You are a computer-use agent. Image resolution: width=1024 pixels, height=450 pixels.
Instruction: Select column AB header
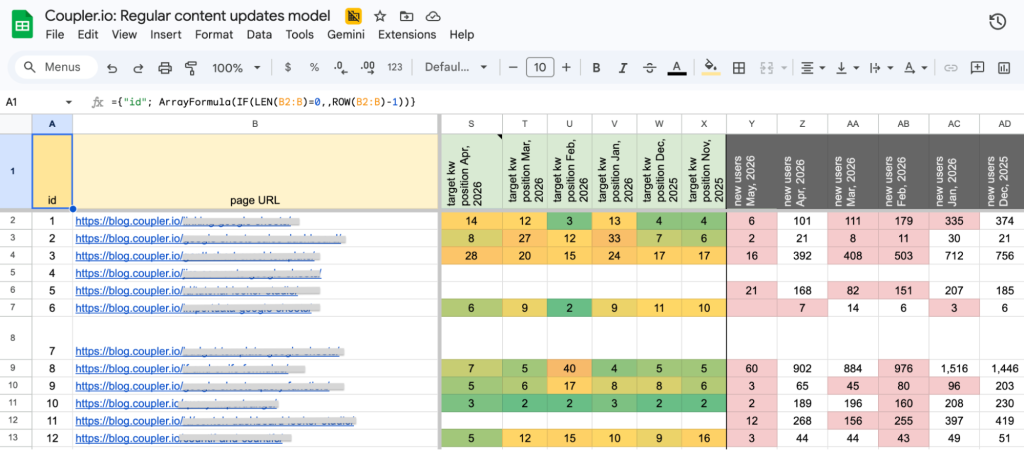click(x=903, y=123)
